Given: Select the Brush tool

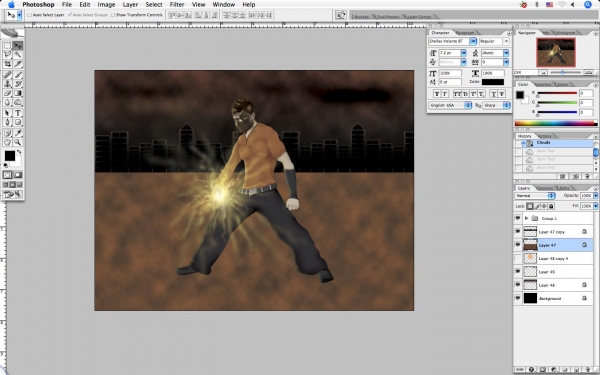Looking at the screenshot, I should [18, 75].
